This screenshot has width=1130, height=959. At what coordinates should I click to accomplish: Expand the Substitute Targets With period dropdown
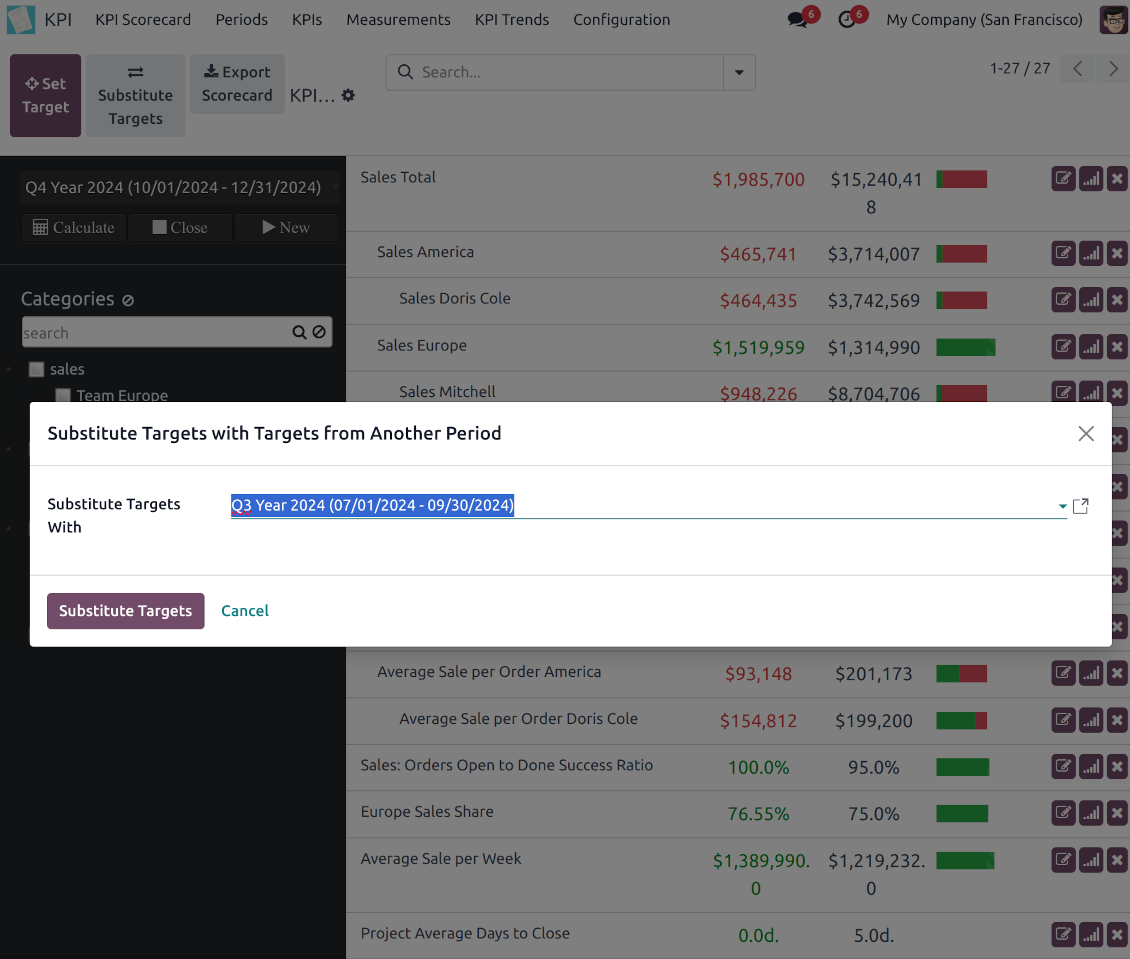click(1062, 507)
